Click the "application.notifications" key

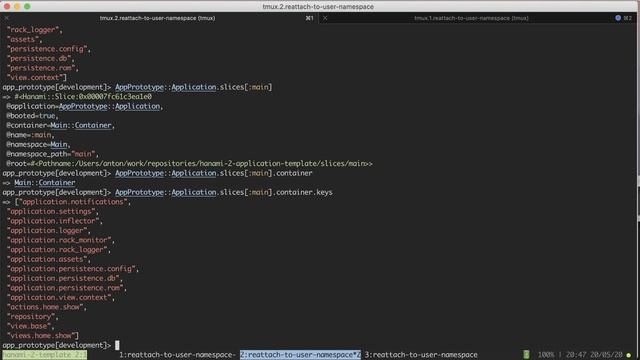[x=73, y=202]
